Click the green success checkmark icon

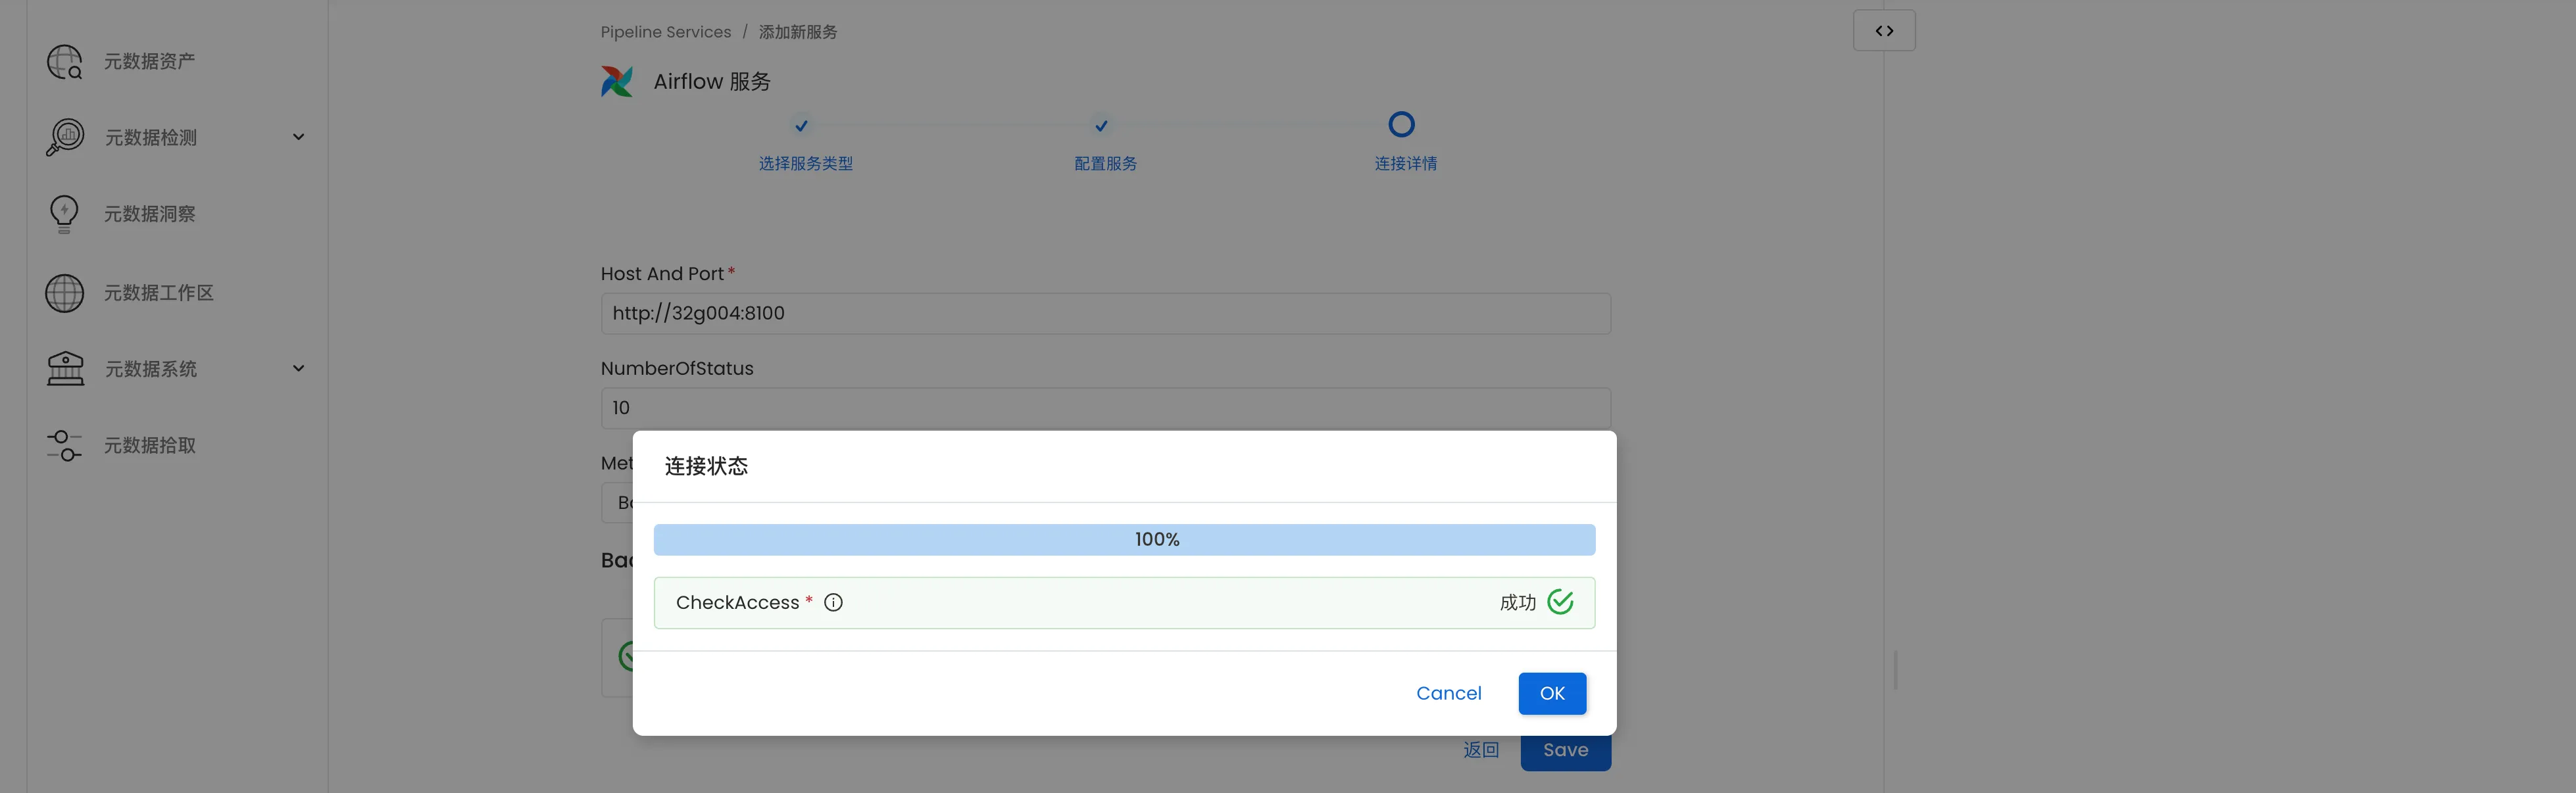[1560, 602]
